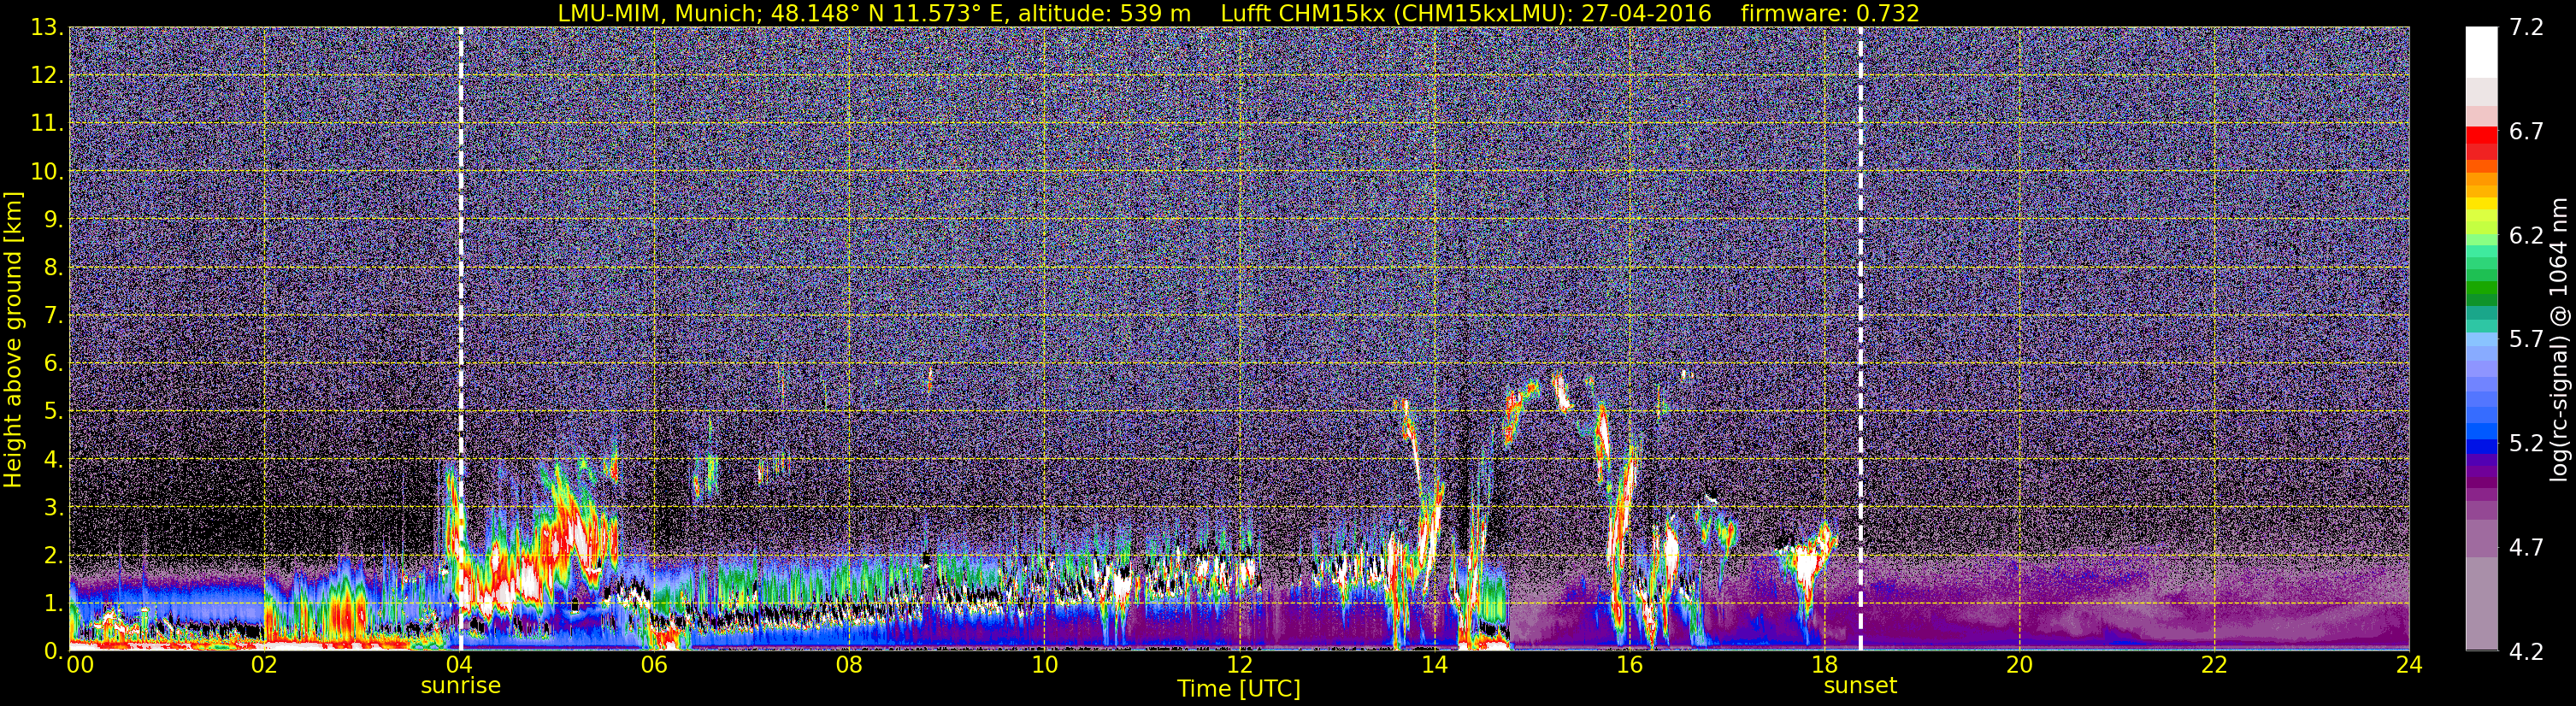Click the '6.' height tick label

point(54,363)
